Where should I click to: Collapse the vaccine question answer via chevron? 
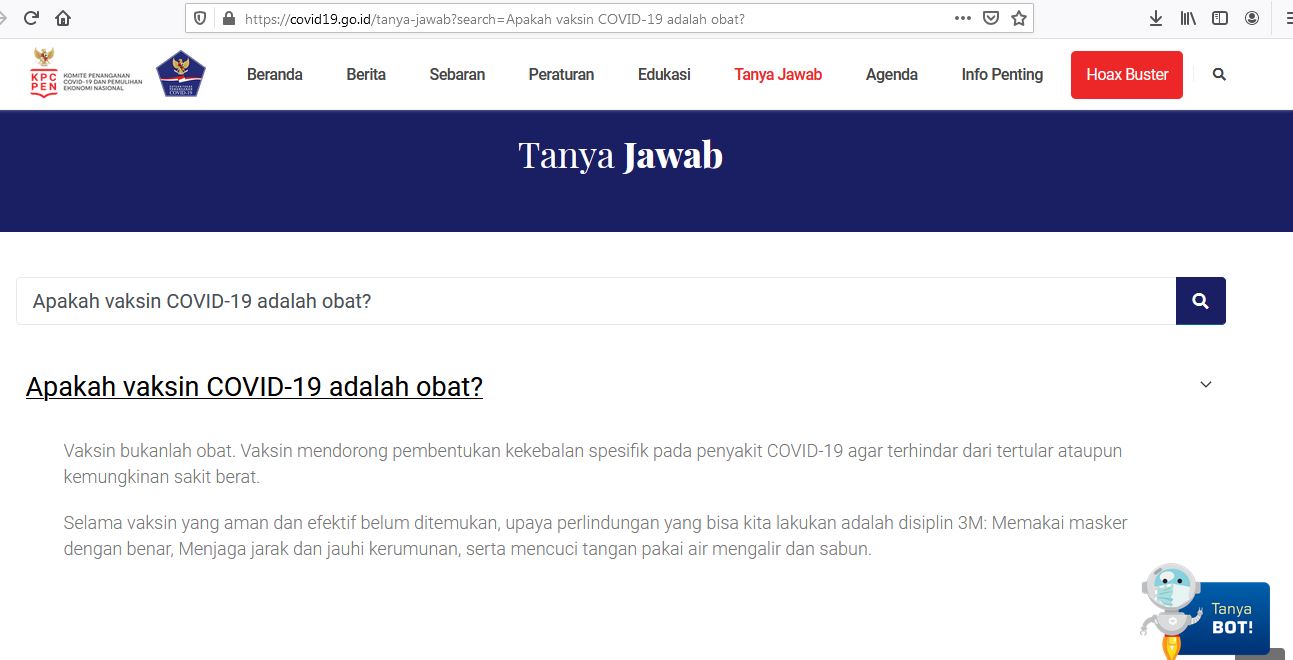[1205, 384]
